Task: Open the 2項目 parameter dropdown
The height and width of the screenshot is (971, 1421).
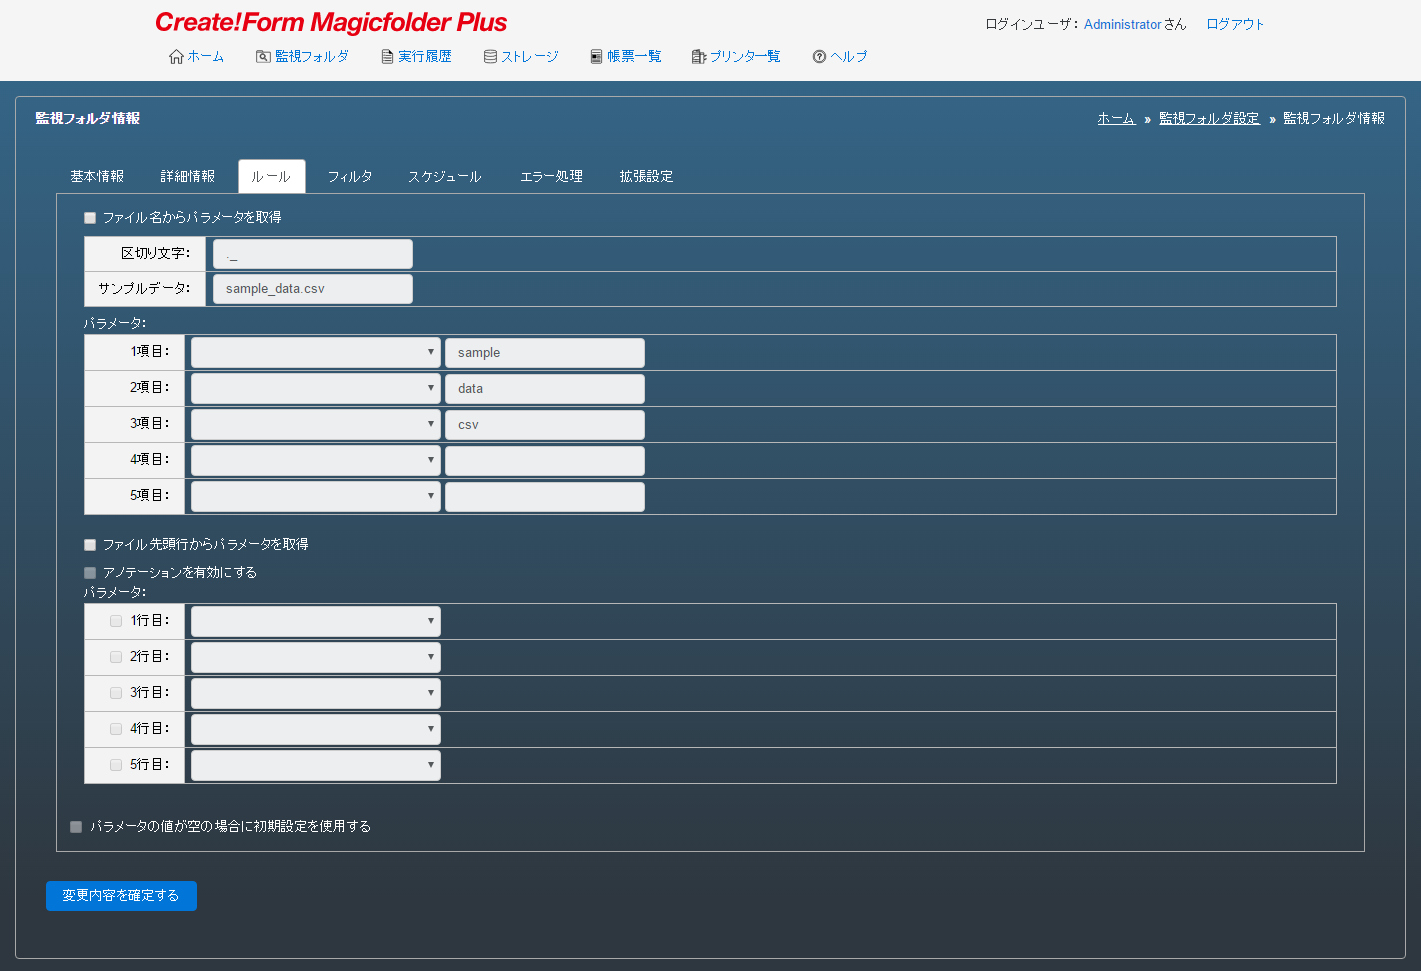Action: [x=316, y=389]
